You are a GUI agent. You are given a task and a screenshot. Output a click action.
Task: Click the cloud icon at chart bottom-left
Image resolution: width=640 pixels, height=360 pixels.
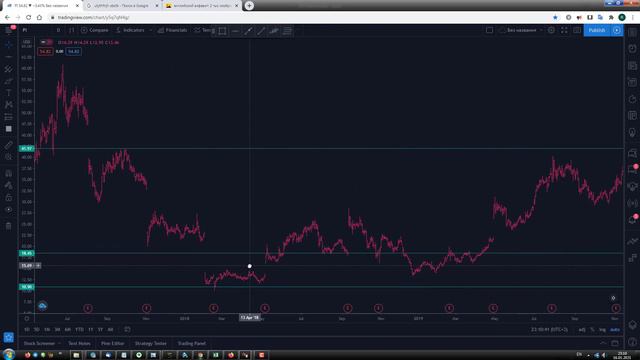pyautogui.click(x=42, y=306)
